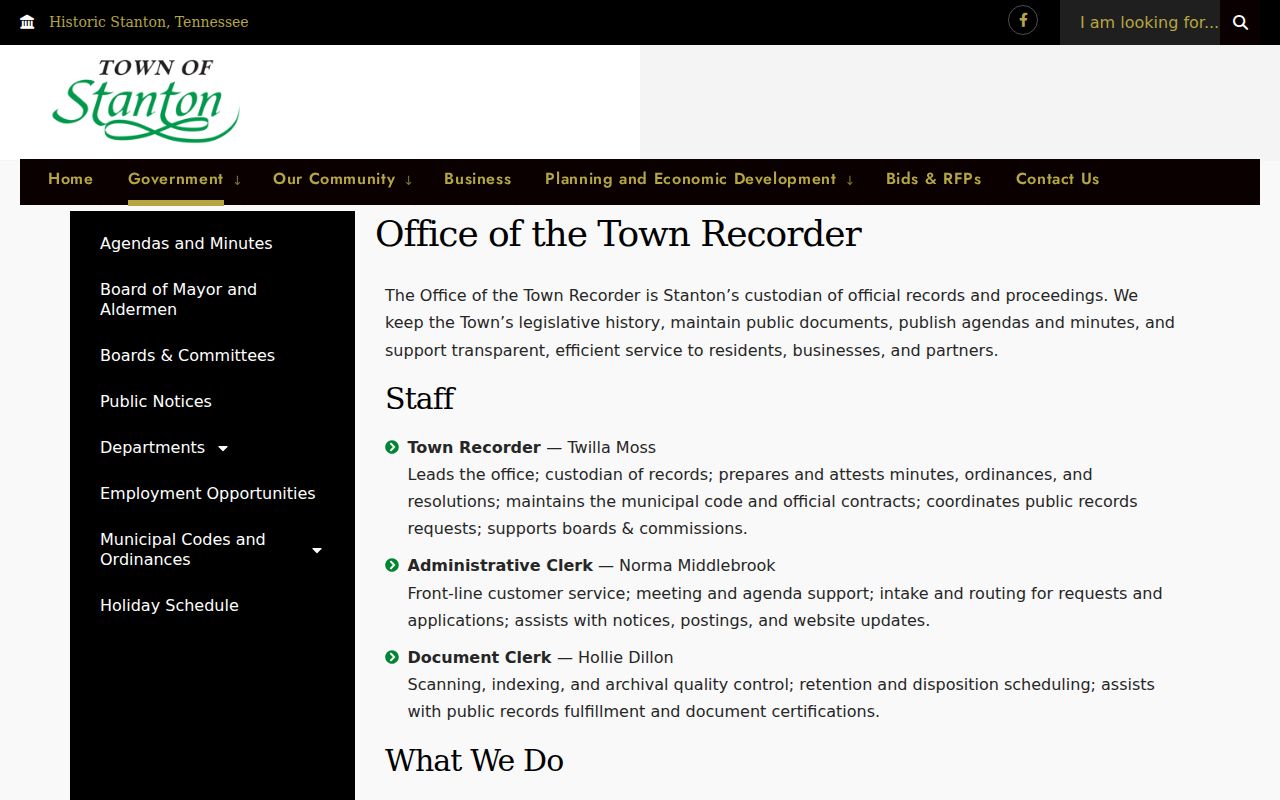Click the Historic Stanton, Tennessee link
Viewport: 1280px width, 800px height.
[x=148, y=22]
